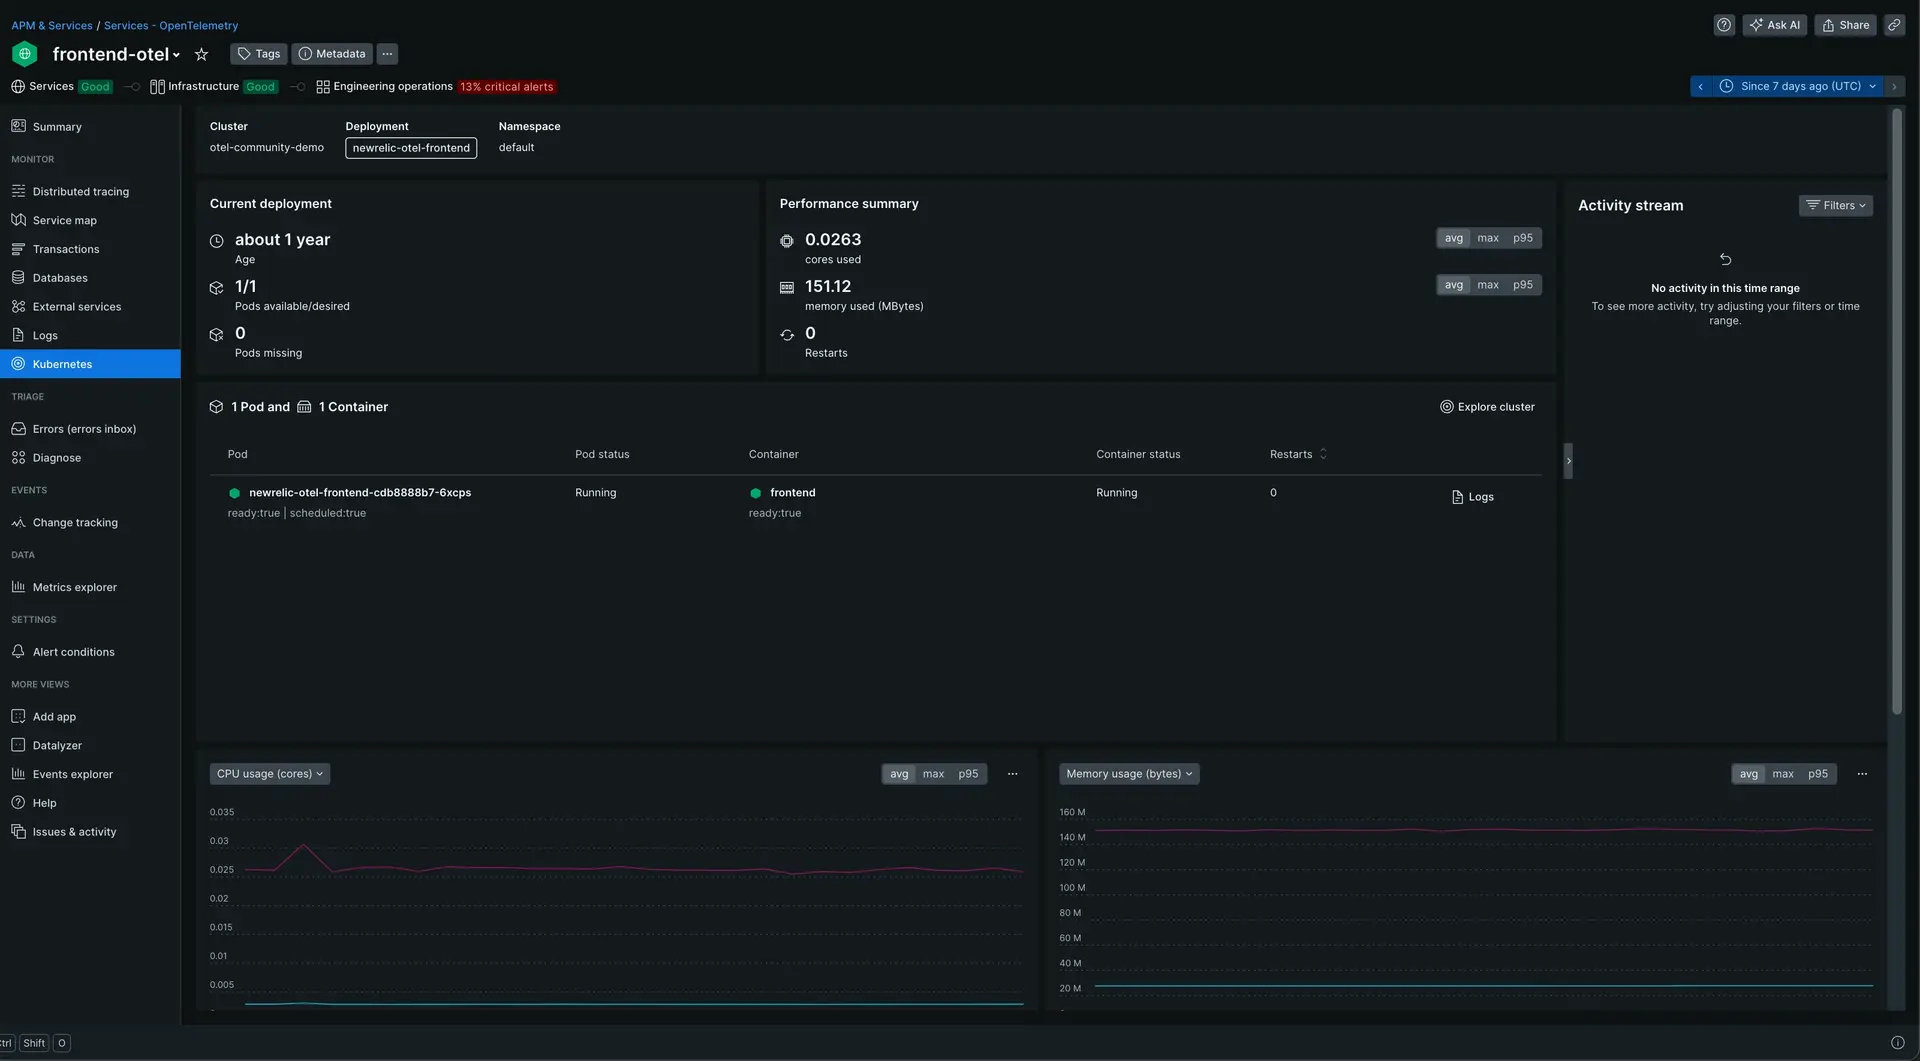This screenshot has height=1061, width=1920.
Task: Open Add app in the sidebar
Action: tap(90, 717)
